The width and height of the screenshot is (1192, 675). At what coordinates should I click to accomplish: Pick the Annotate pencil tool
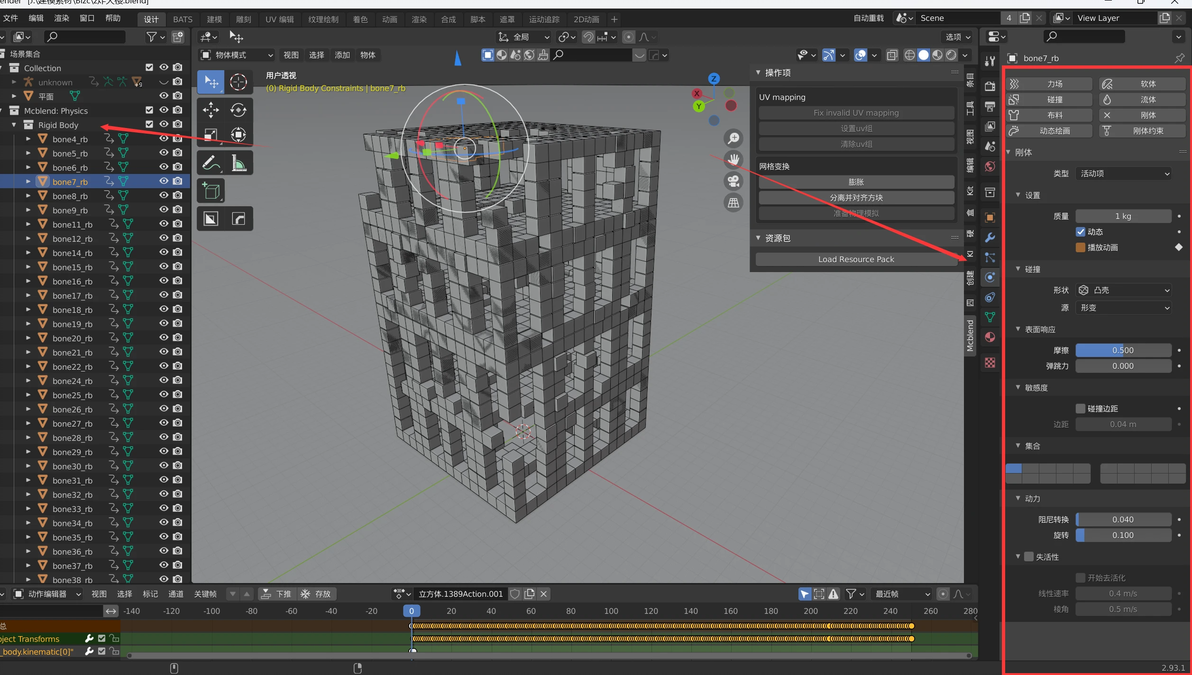pyautogui.click(x=211, y=163)
